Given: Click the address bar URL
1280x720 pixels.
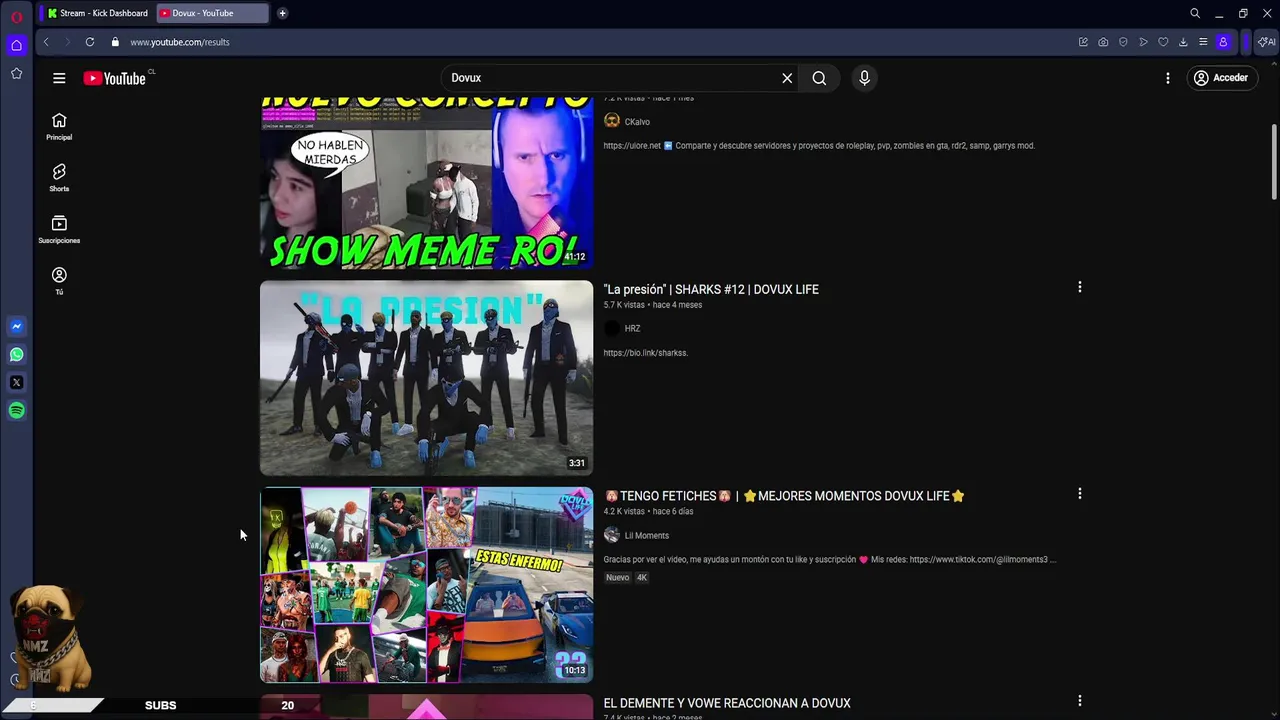Looking at the screenshot, I should pyautogui.click(x=180, y=42).
